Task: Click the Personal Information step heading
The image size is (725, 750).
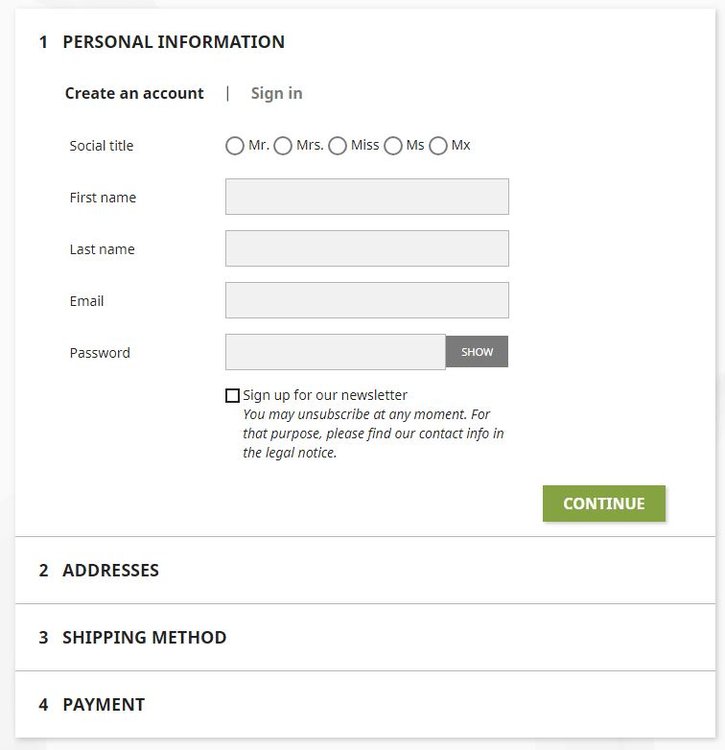Action: [x=173, y=42]
